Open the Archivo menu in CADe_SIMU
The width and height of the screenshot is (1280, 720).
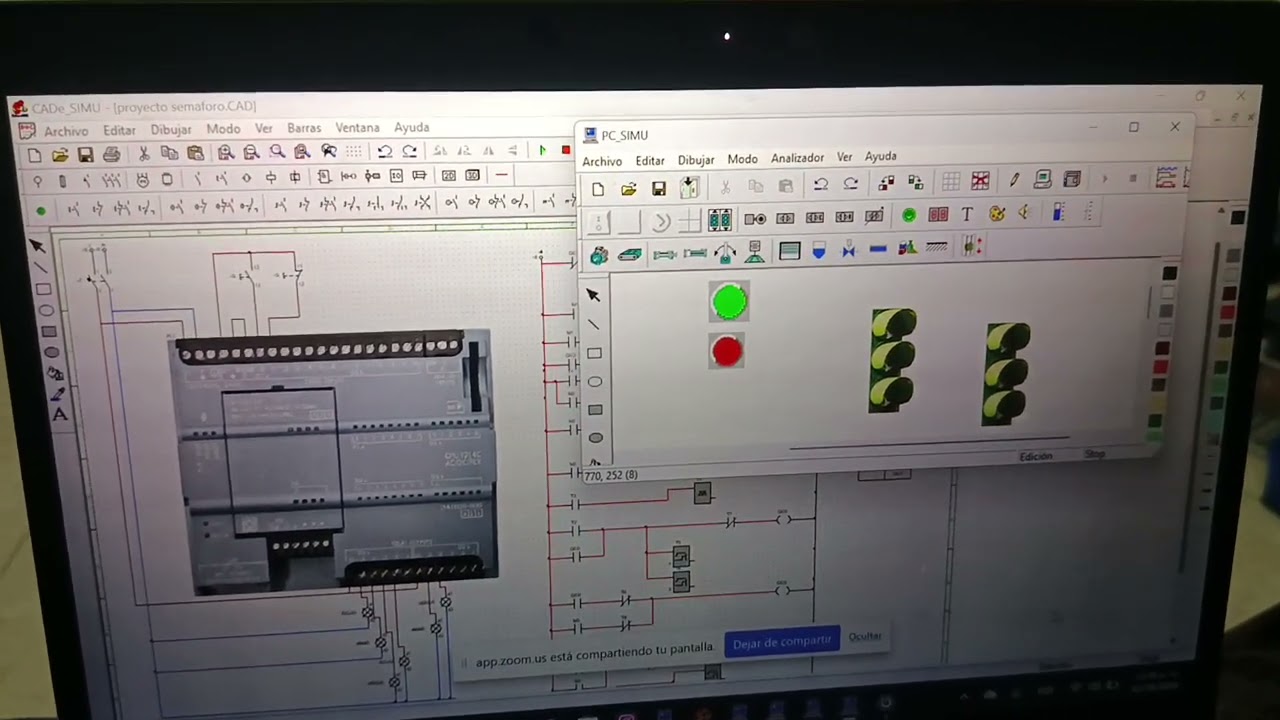66,131
